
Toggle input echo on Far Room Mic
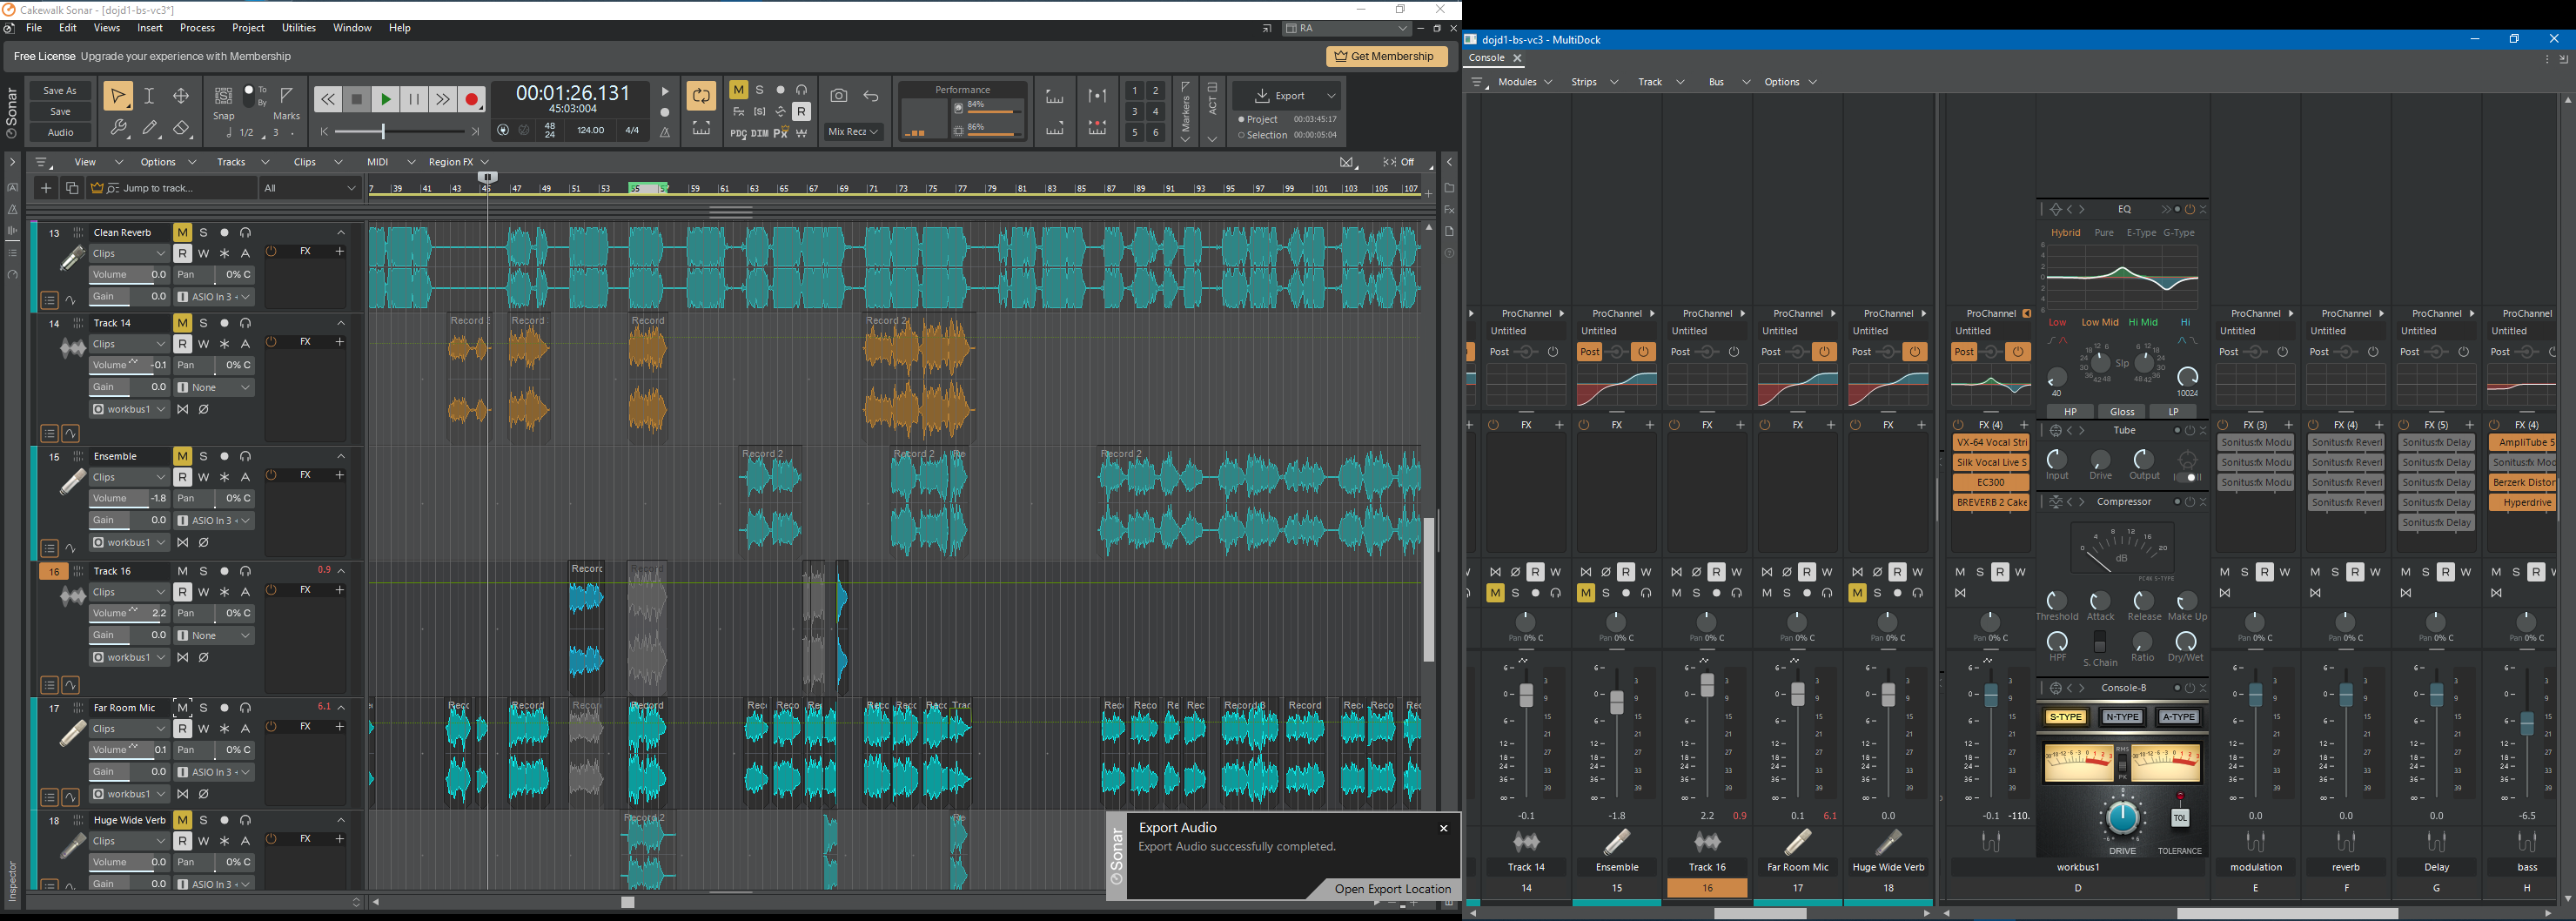tap(245, 709)
